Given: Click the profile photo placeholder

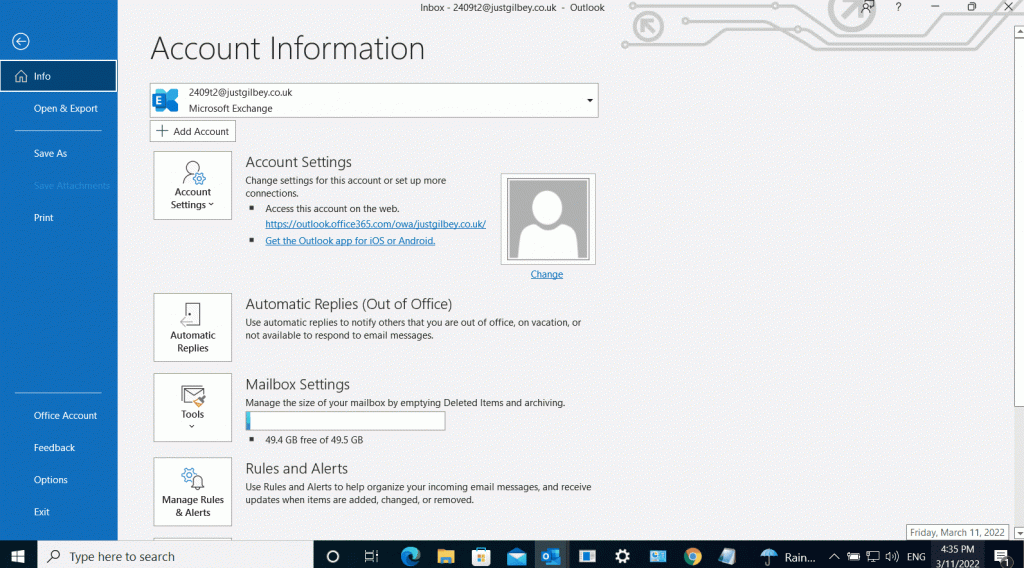Looking at the screenshot, I should (x=548, y=219).
